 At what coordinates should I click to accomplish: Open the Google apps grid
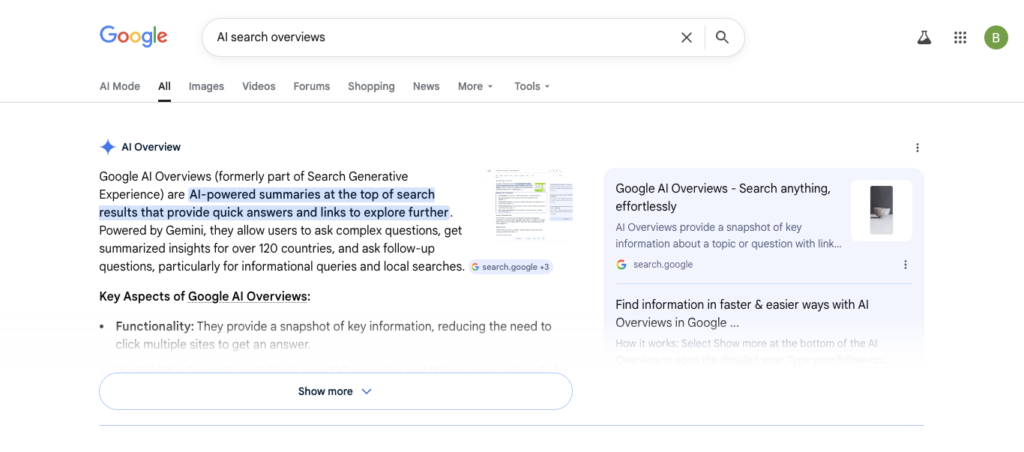[x=960, y=38]
